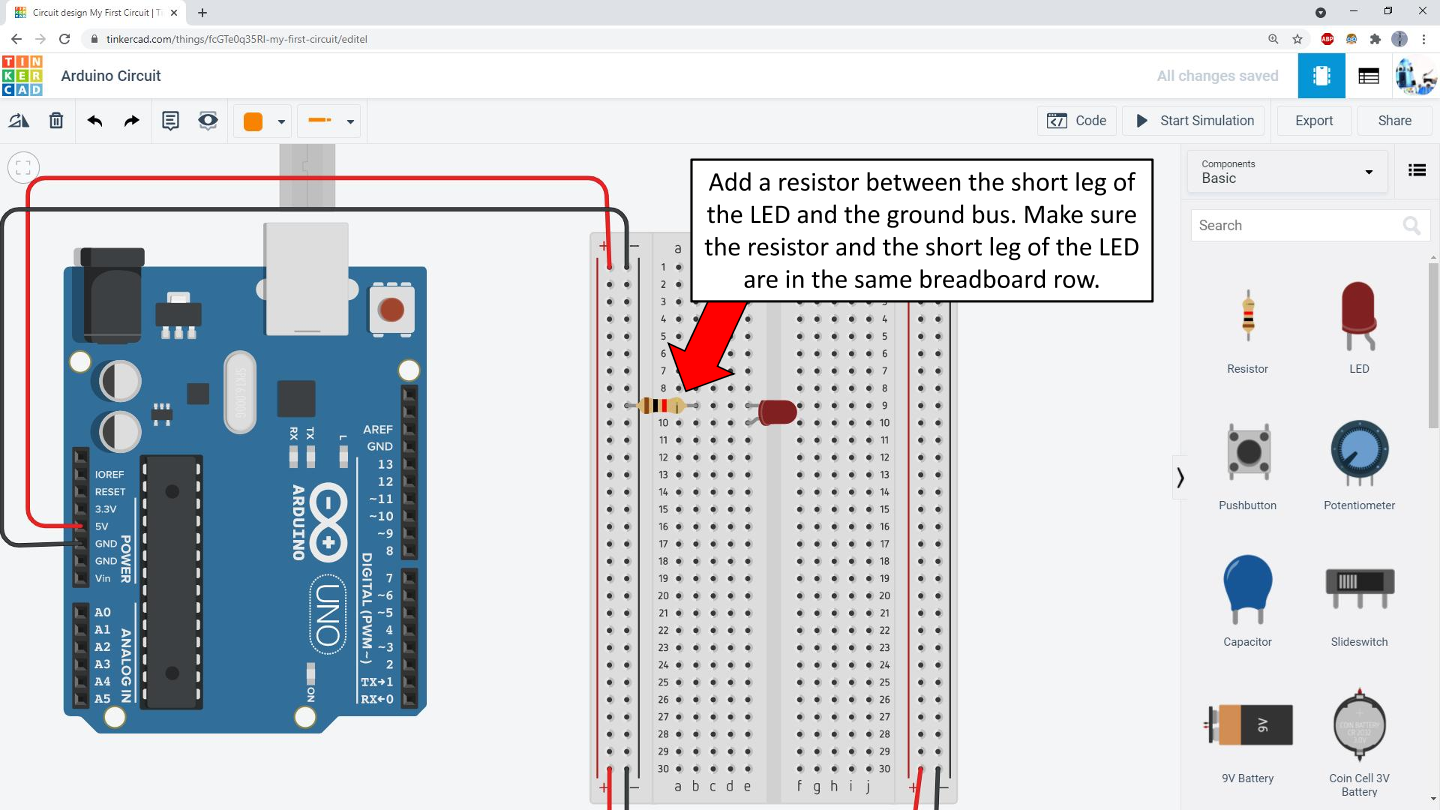Undo the last action
The image size is (1440, 810).
click(x=95, y=120)
